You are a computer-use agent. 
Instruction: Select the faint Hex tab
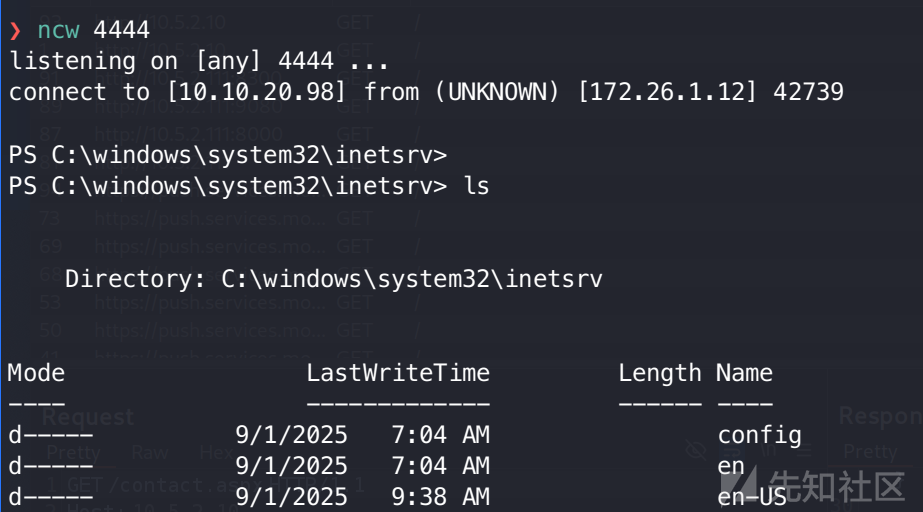click(215, 452)
